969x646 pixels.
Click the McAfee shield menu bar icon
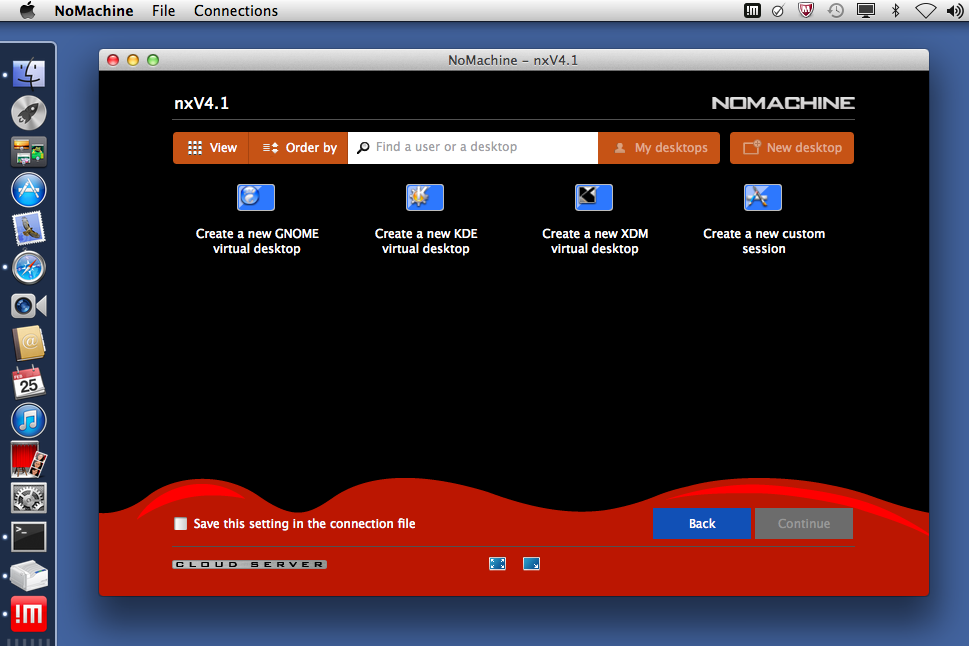pos(806,11)
